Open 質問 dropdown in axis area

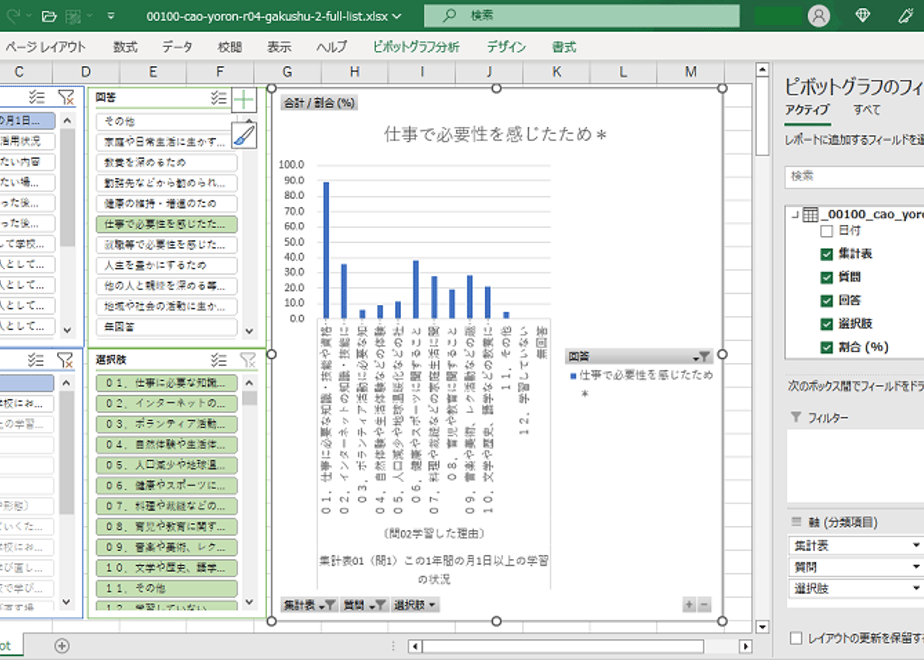pyautogui.click(x=916, y=566)
